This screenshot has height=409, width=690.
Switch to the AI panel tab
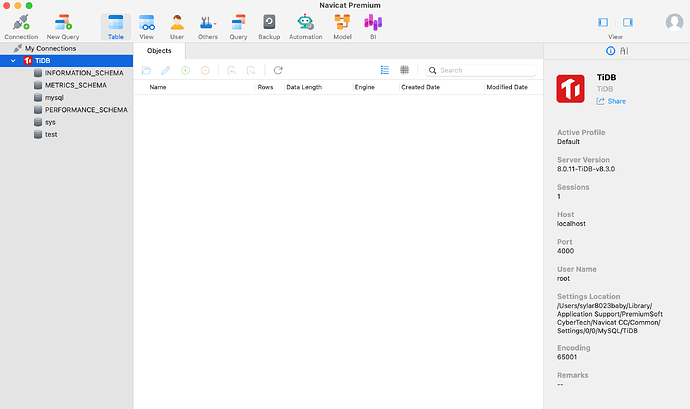click(x=624, y=51)
